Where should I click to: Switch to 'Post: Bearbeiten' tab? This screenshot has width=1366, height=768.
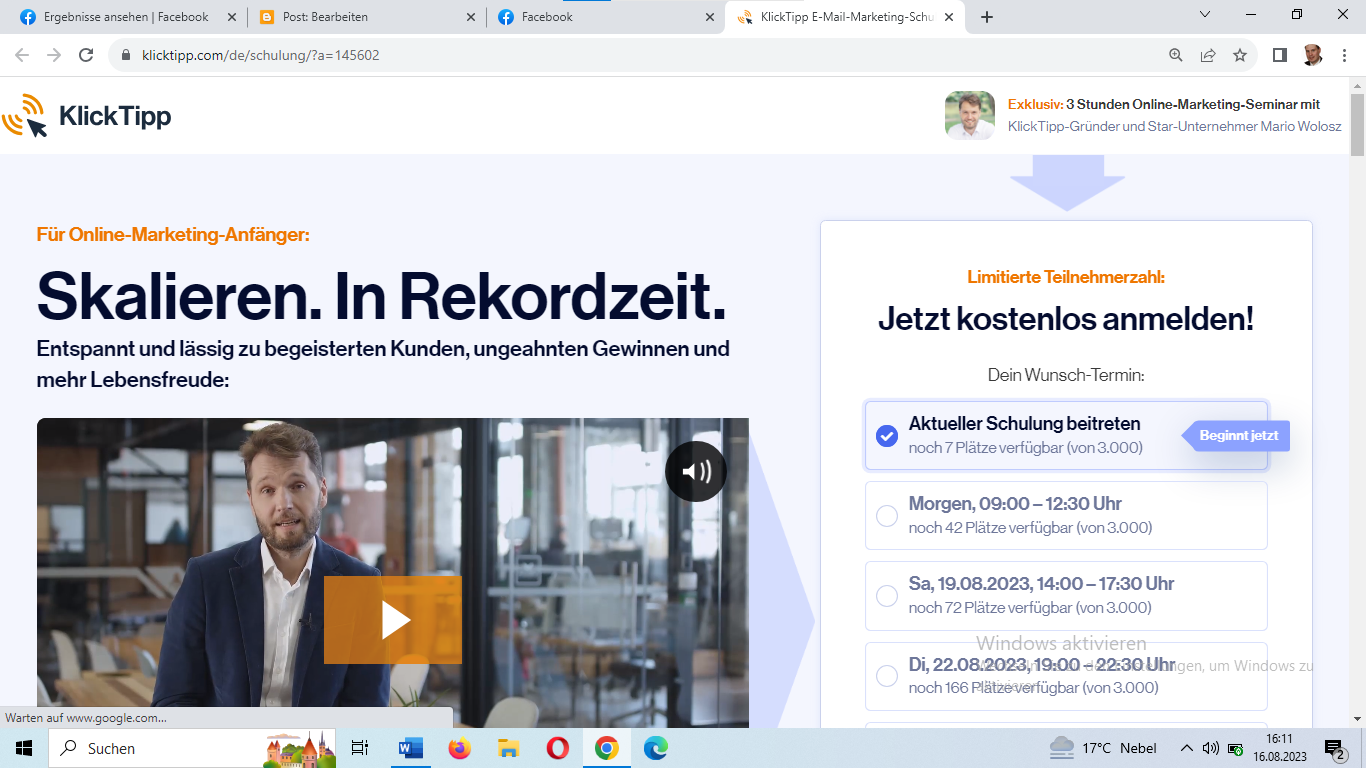point(366,17)
